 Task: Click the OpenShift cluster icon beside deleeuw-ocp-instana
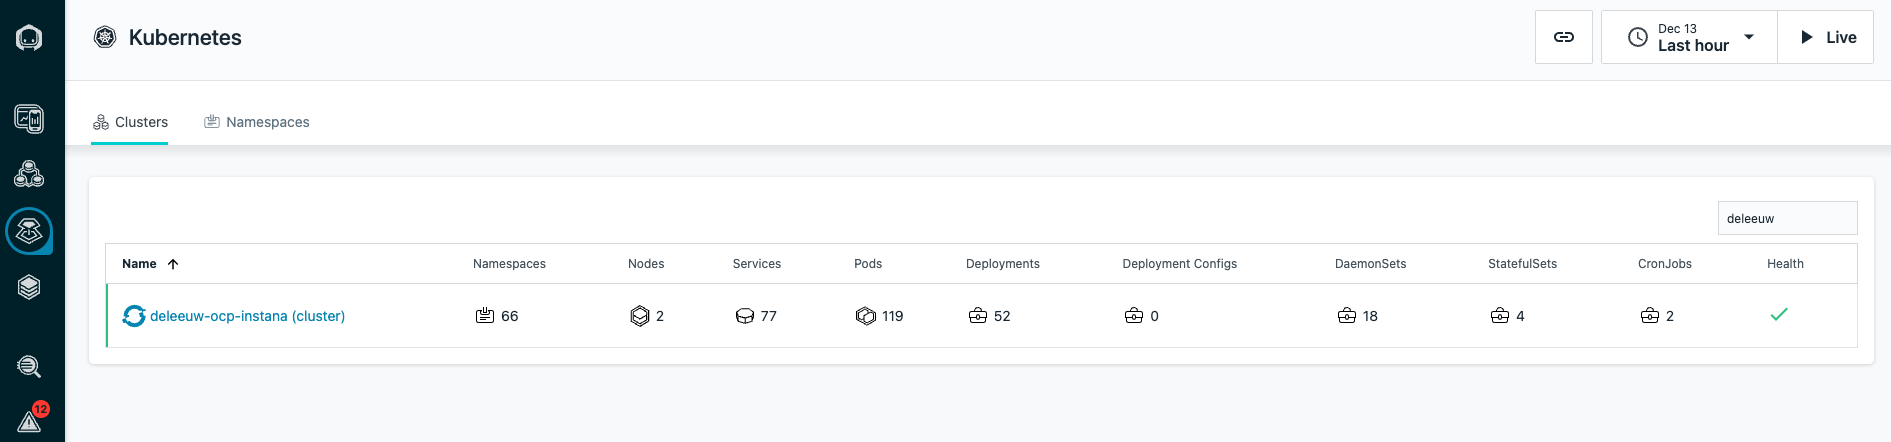click(134, 316)
